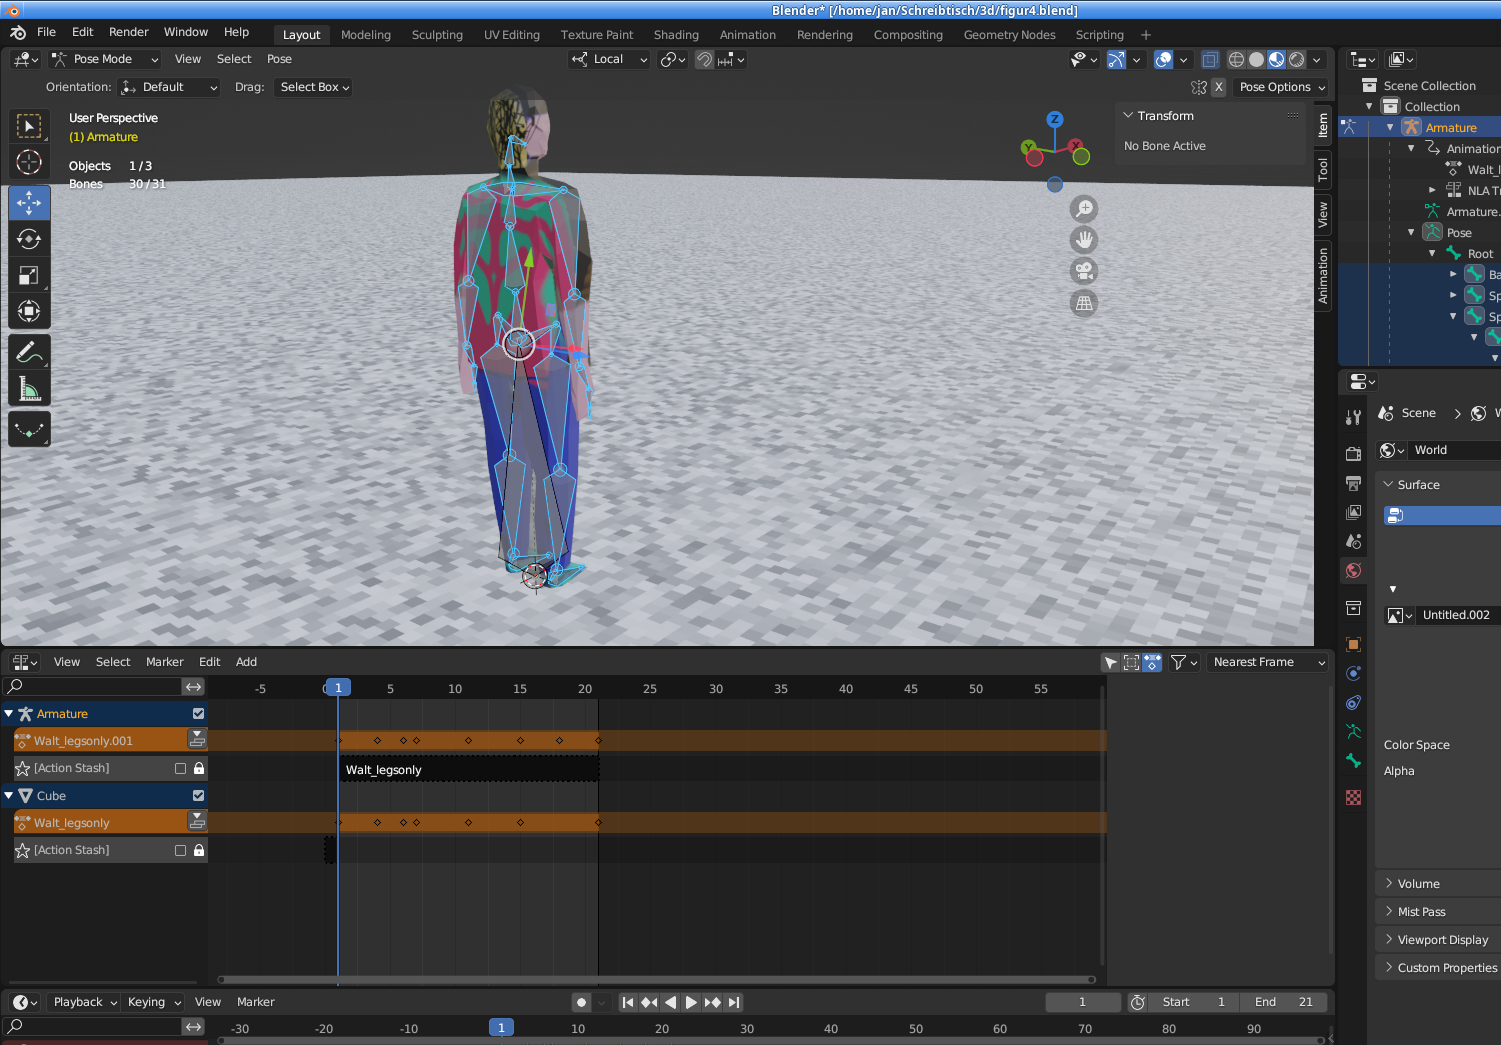Toggle lock on Armature Action Stash
1501x1045 pixels.
(x=199, y=769)
